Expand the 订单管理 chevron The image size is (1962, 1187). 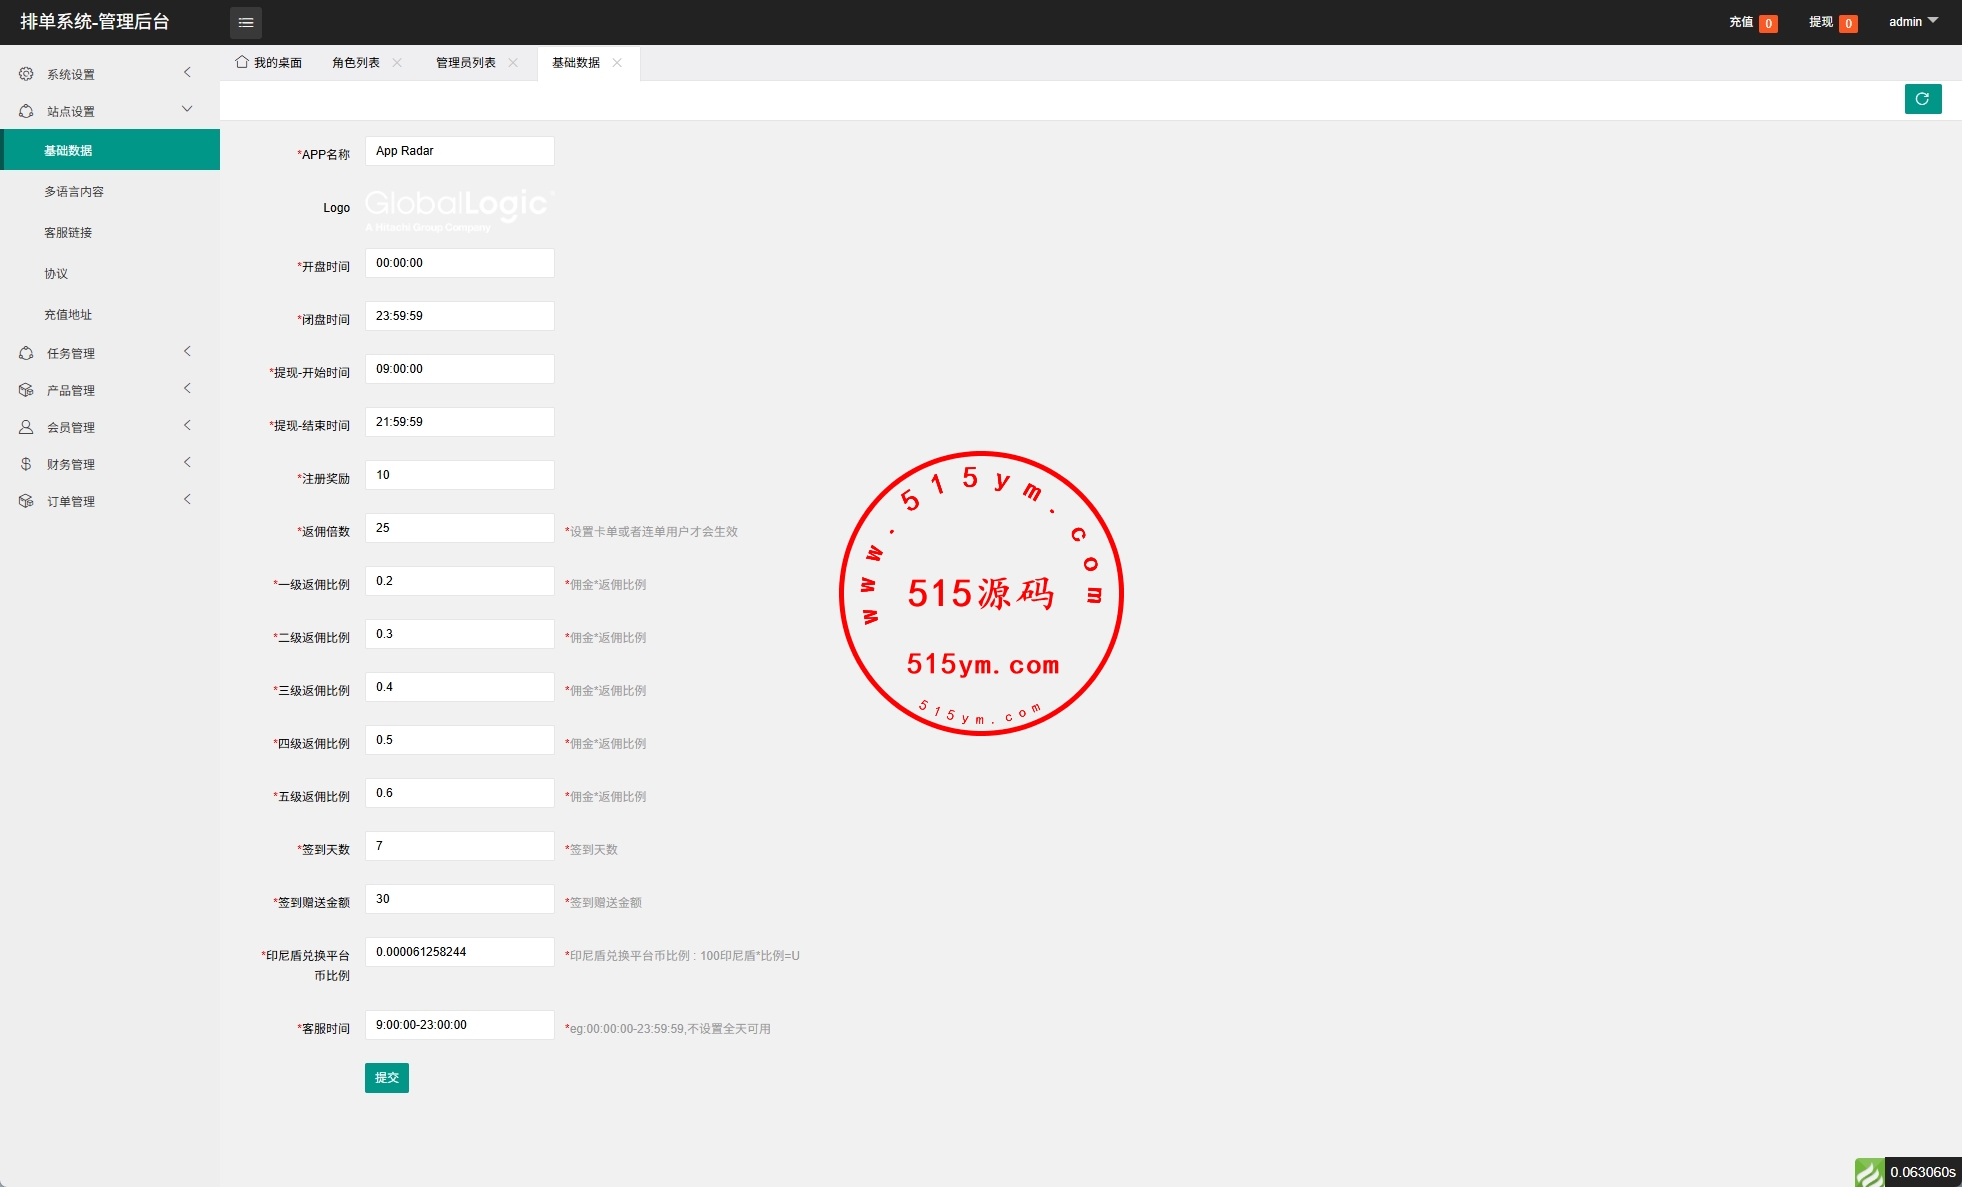point(187,500)
